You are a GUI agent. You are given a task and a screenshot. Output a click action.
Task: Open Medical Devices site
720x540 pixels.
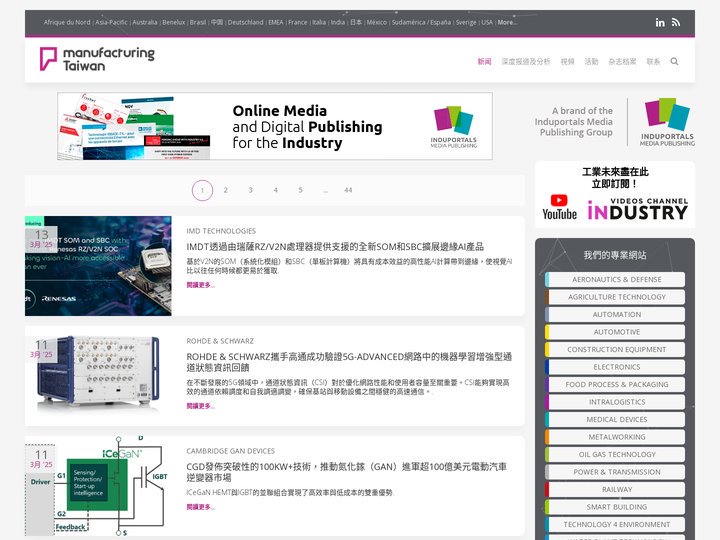[615, 419]
